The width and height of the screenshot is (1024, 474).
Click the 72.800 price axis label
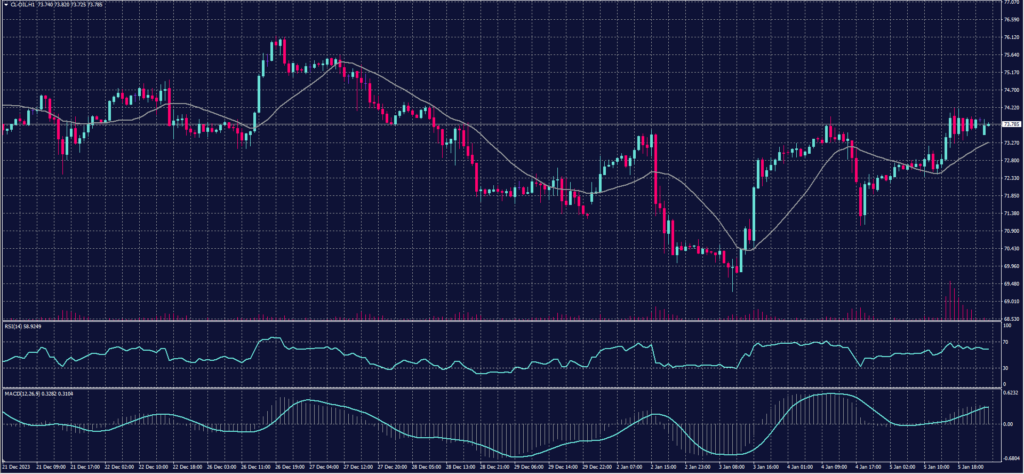point(1010,161)
